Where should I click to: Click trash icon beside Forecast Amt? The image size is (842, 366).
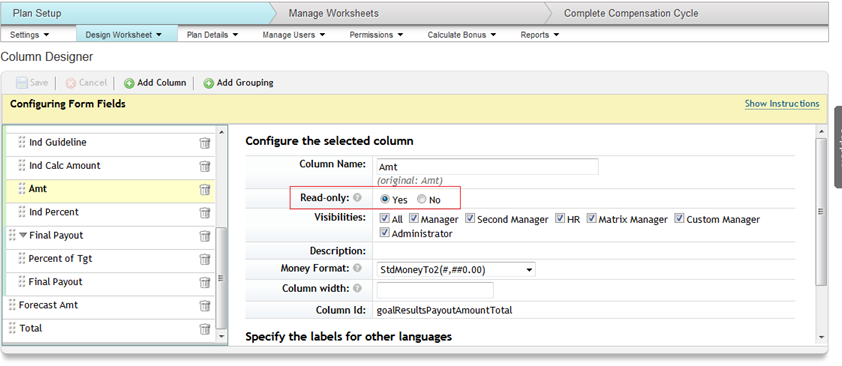205,305
